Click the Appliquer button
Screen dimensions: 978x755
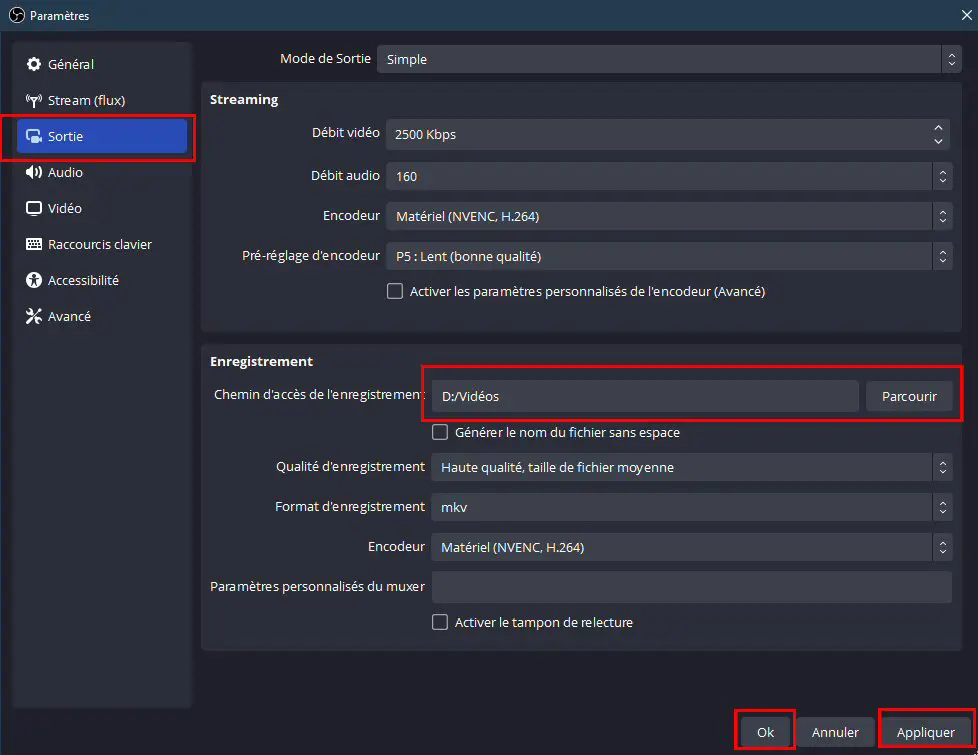pyautogui.click(x=926, y=732)
